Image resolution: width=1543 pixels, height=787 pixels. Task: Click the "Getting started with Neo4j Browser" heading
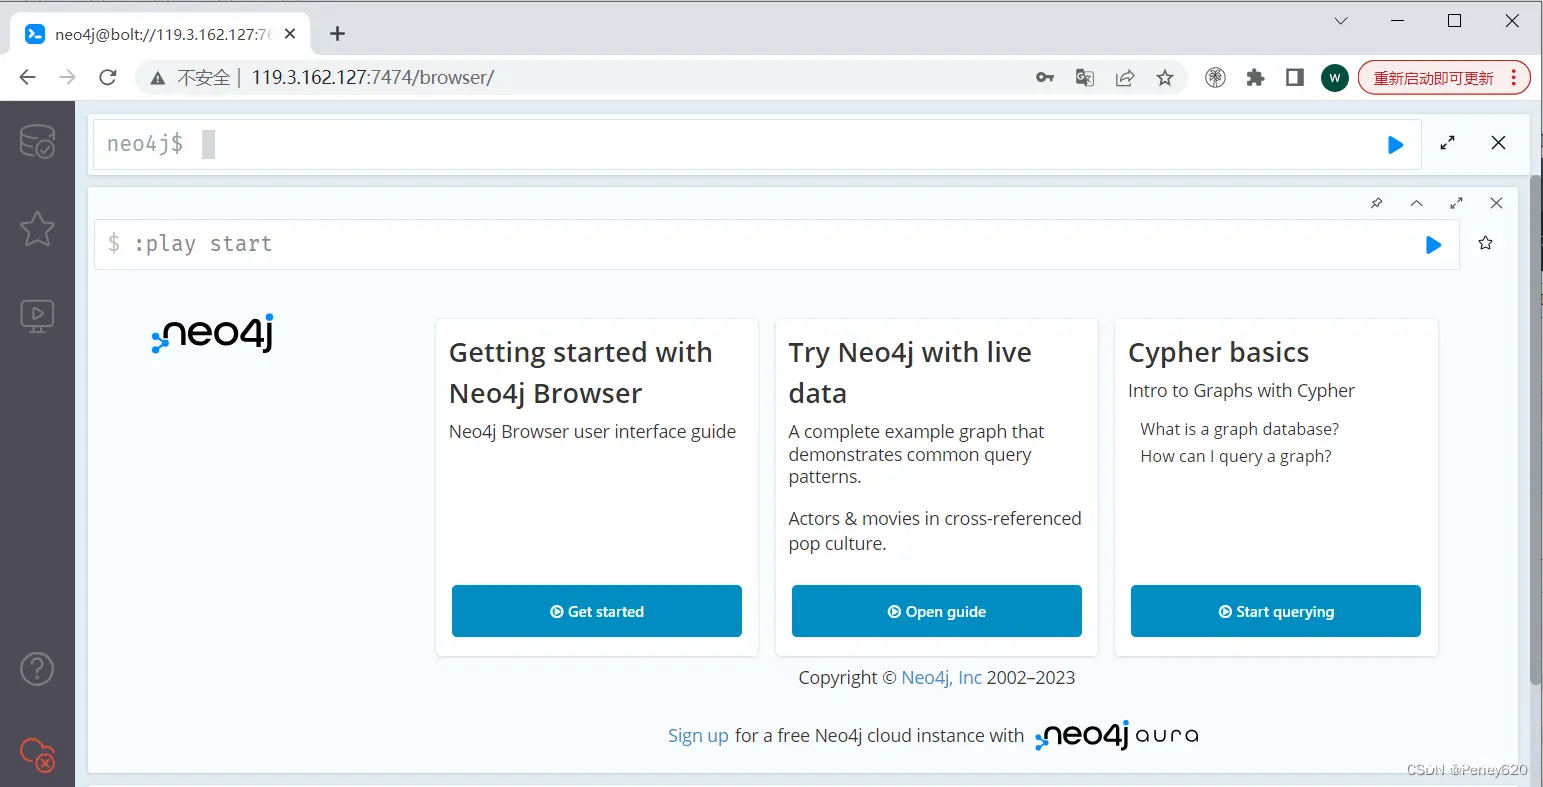(x=581, y=373)
